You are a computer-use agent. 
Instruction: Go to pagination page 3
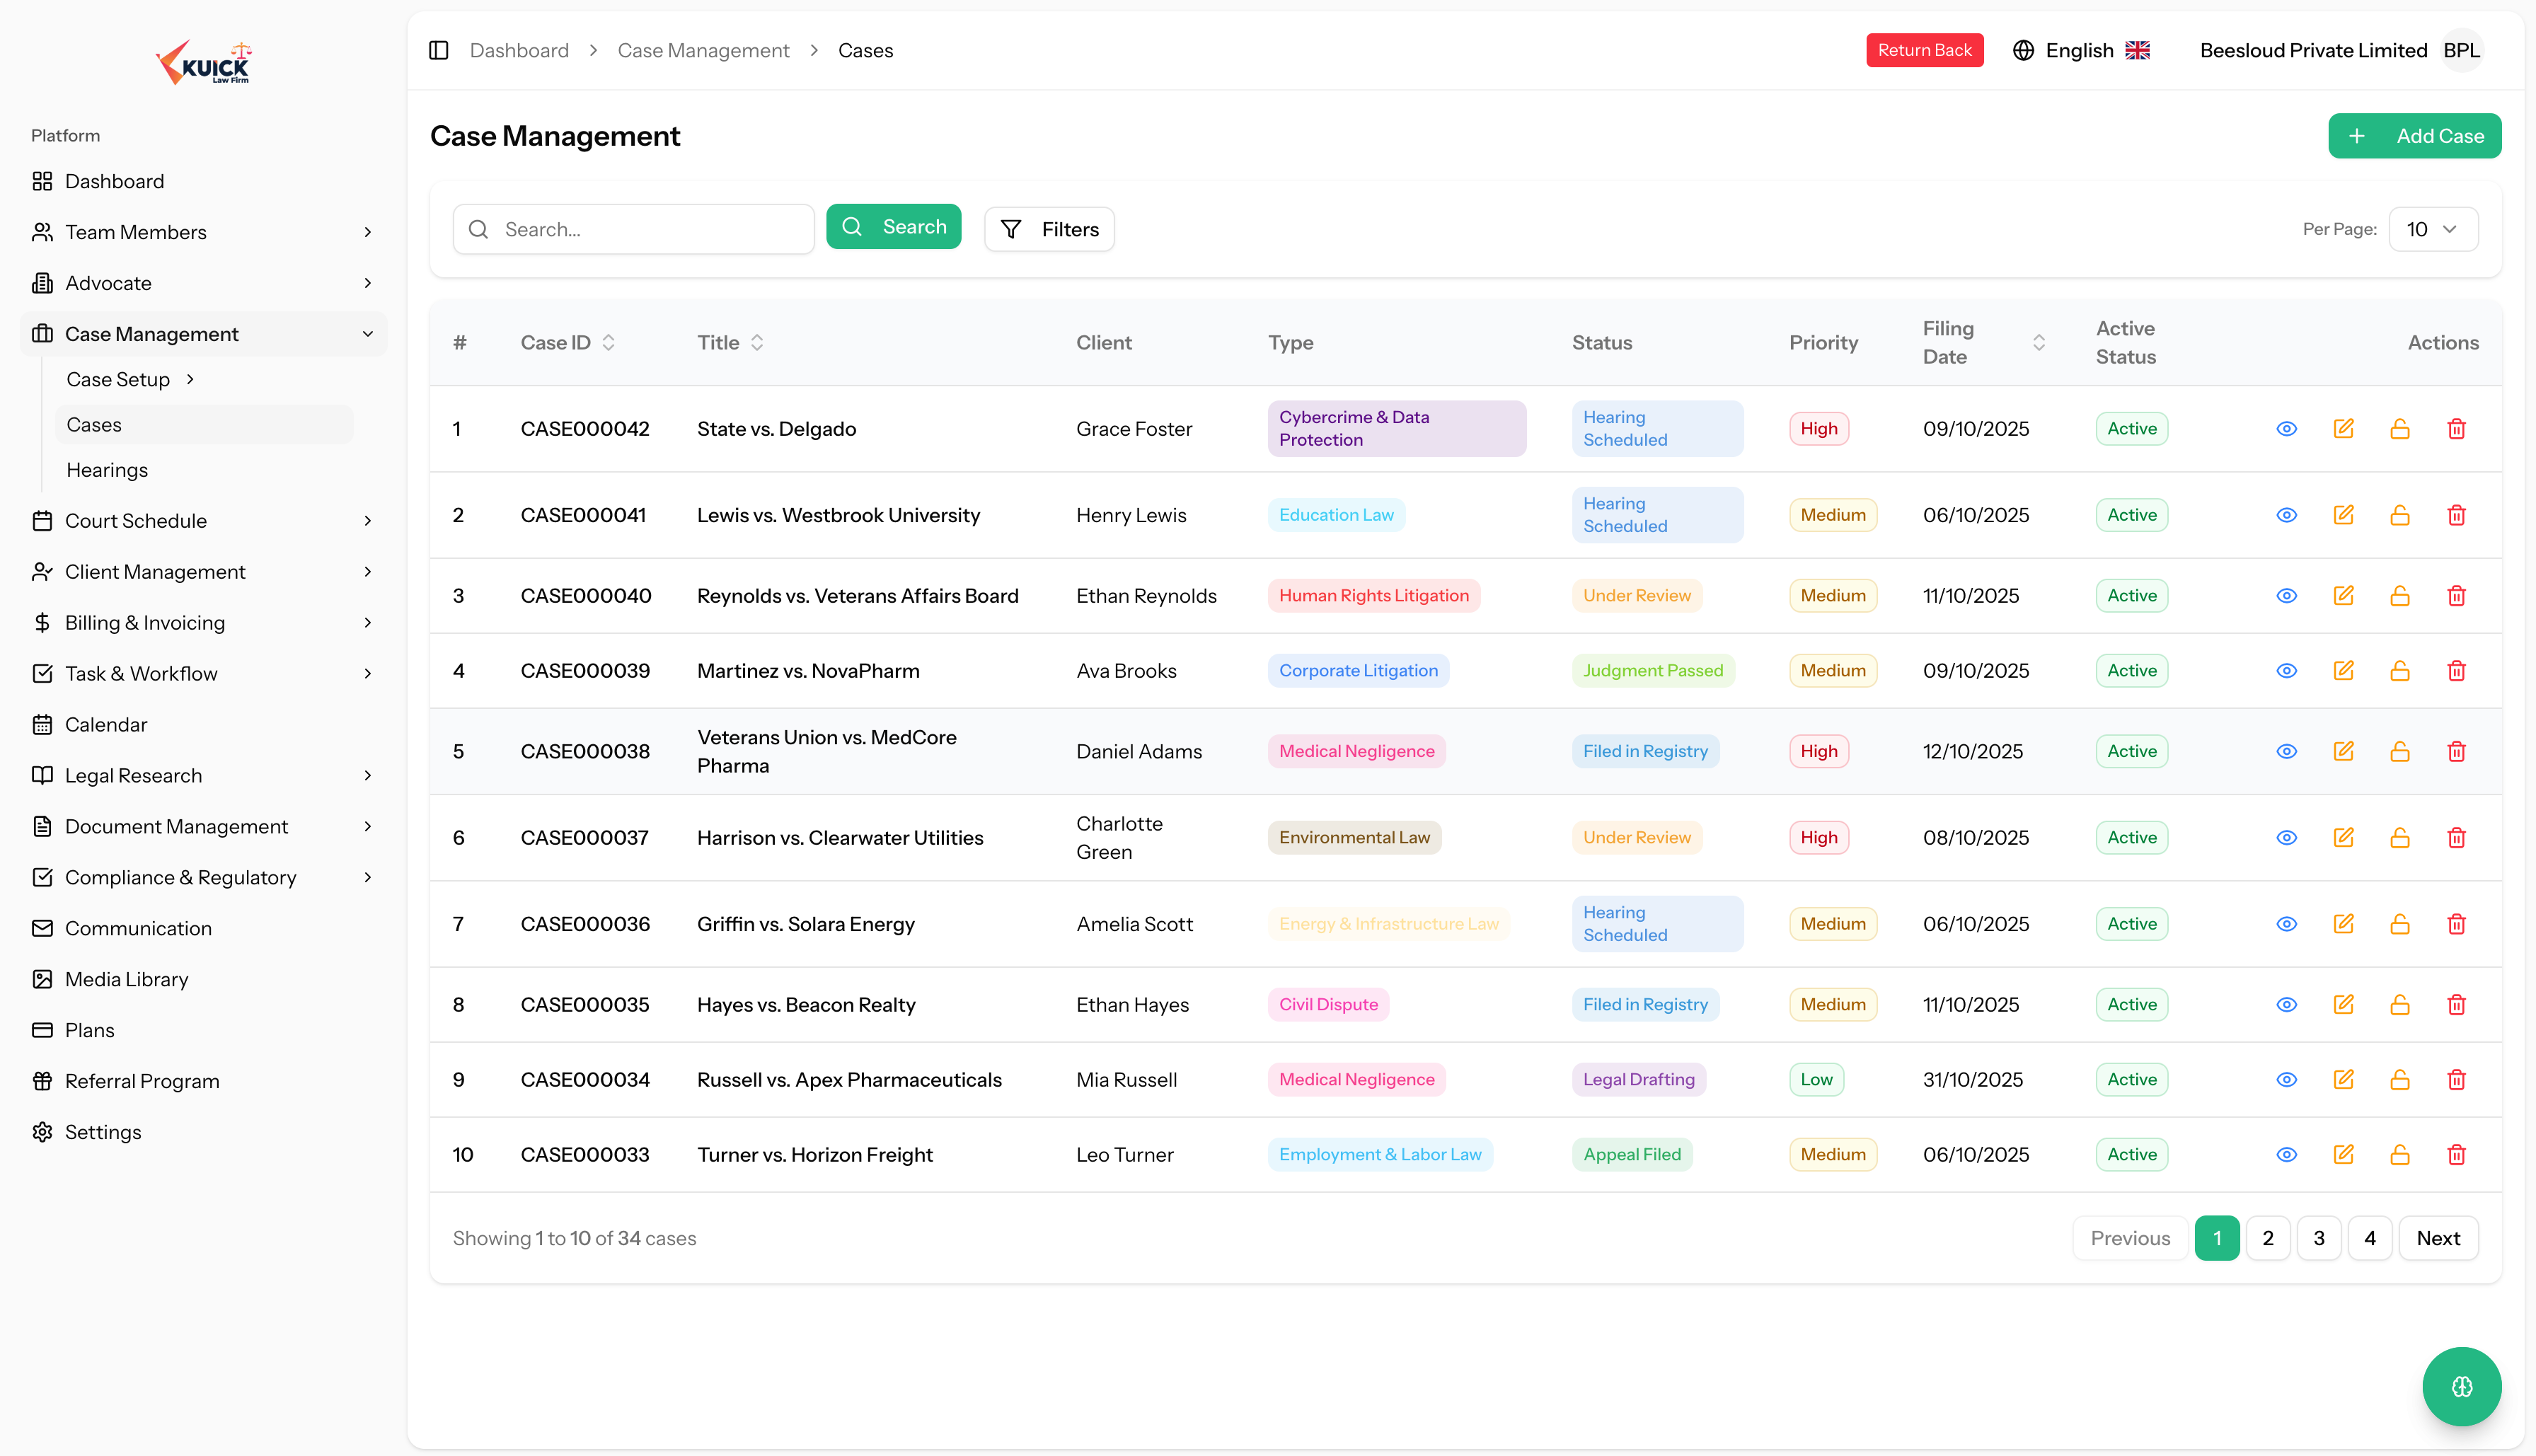coord(2318,1238)
